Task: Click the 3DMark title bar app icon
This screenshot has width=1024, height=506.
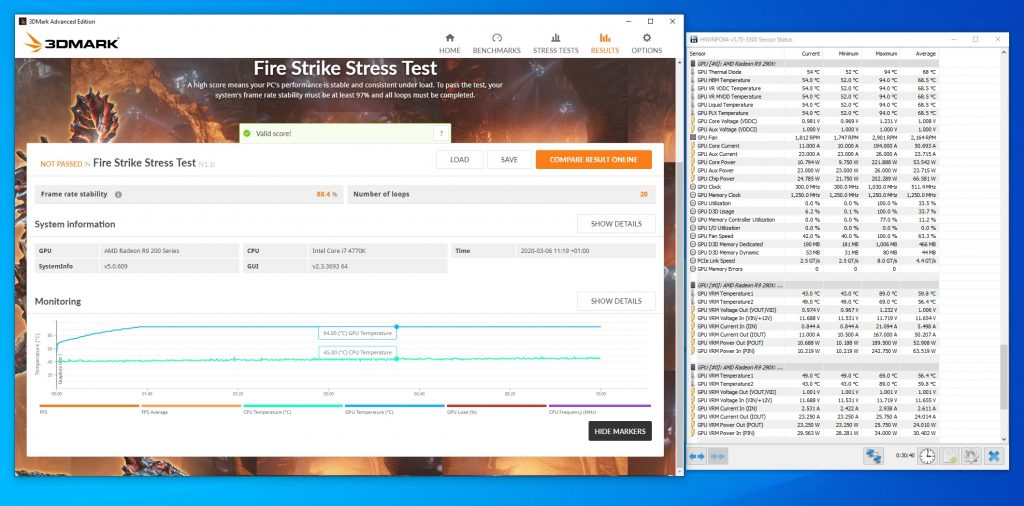Action: coord(22,22)
